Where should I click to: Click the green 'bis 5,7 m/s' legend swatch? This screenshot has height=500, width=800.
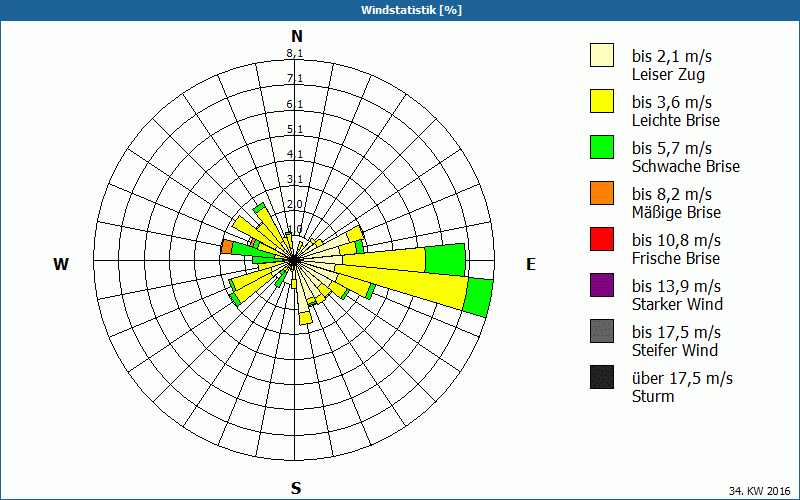602,147
